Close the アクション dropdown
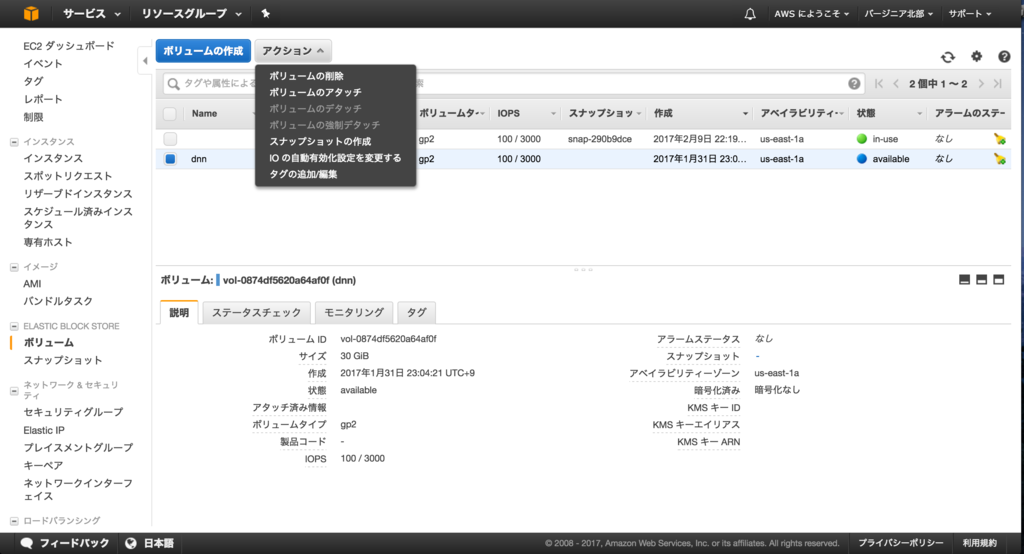The width and height of the screenshot is (1024, 554). point(293,50)
